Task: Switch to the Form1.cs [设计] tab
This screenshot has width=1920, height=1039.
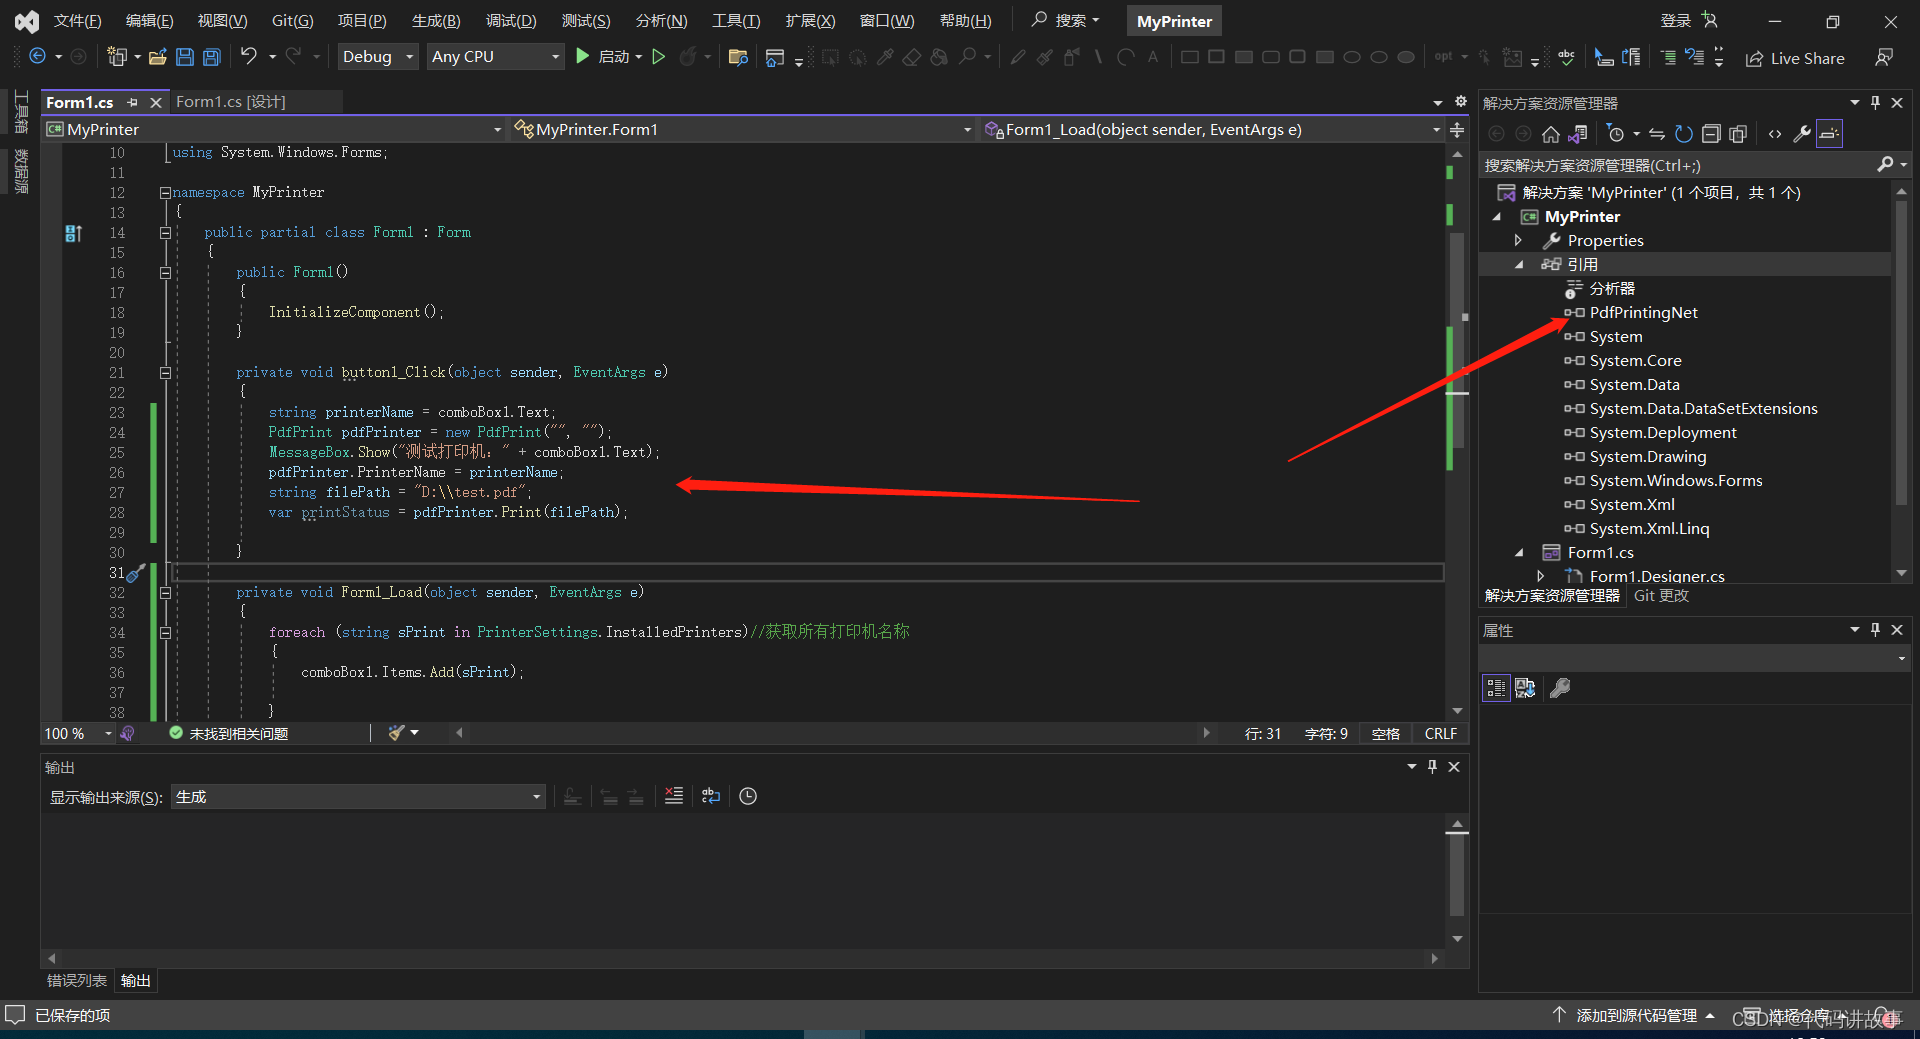Action: [x=231, y=102]
